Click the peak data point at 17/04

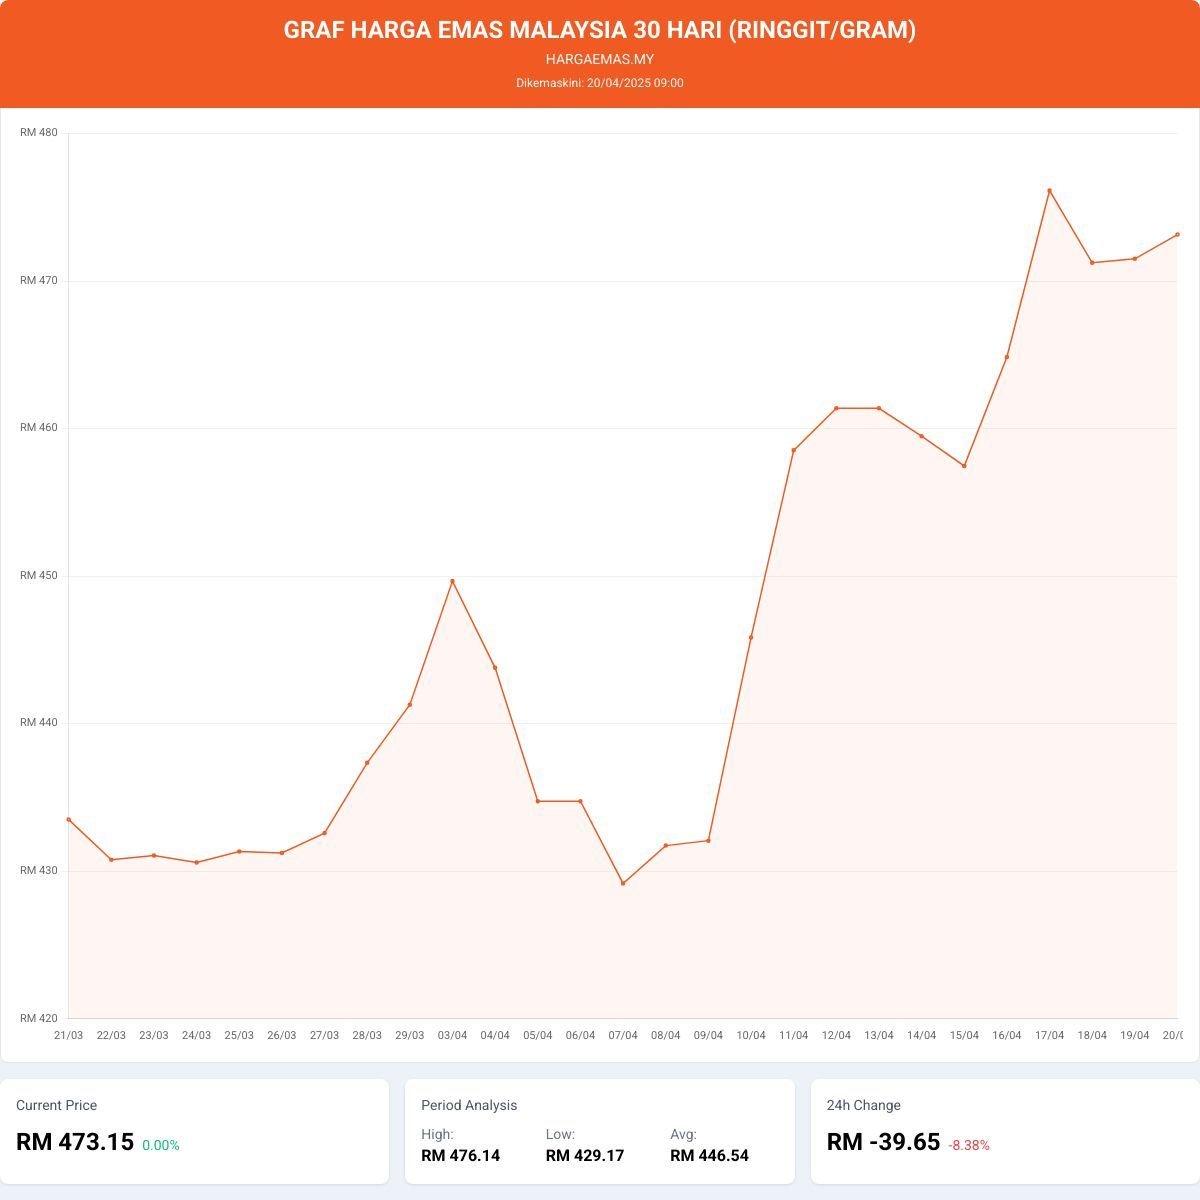coord(1049,191)
